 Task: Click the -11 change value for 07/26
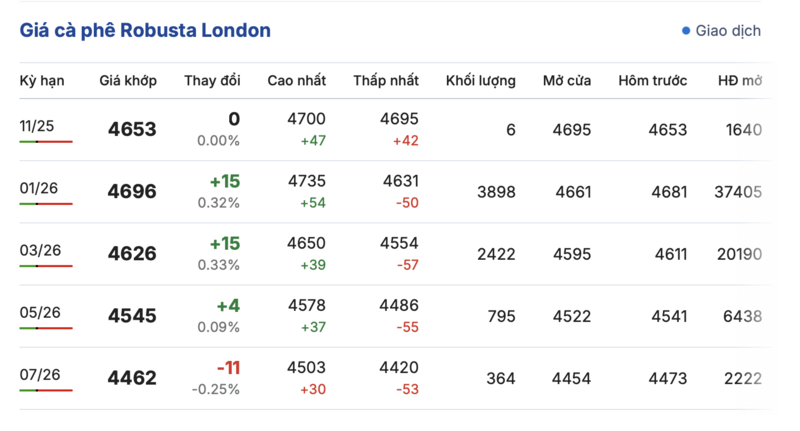click(228, 368)
